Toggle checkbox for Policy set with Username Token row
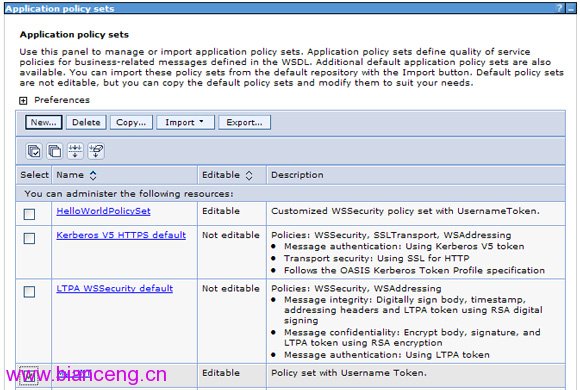 29,376
